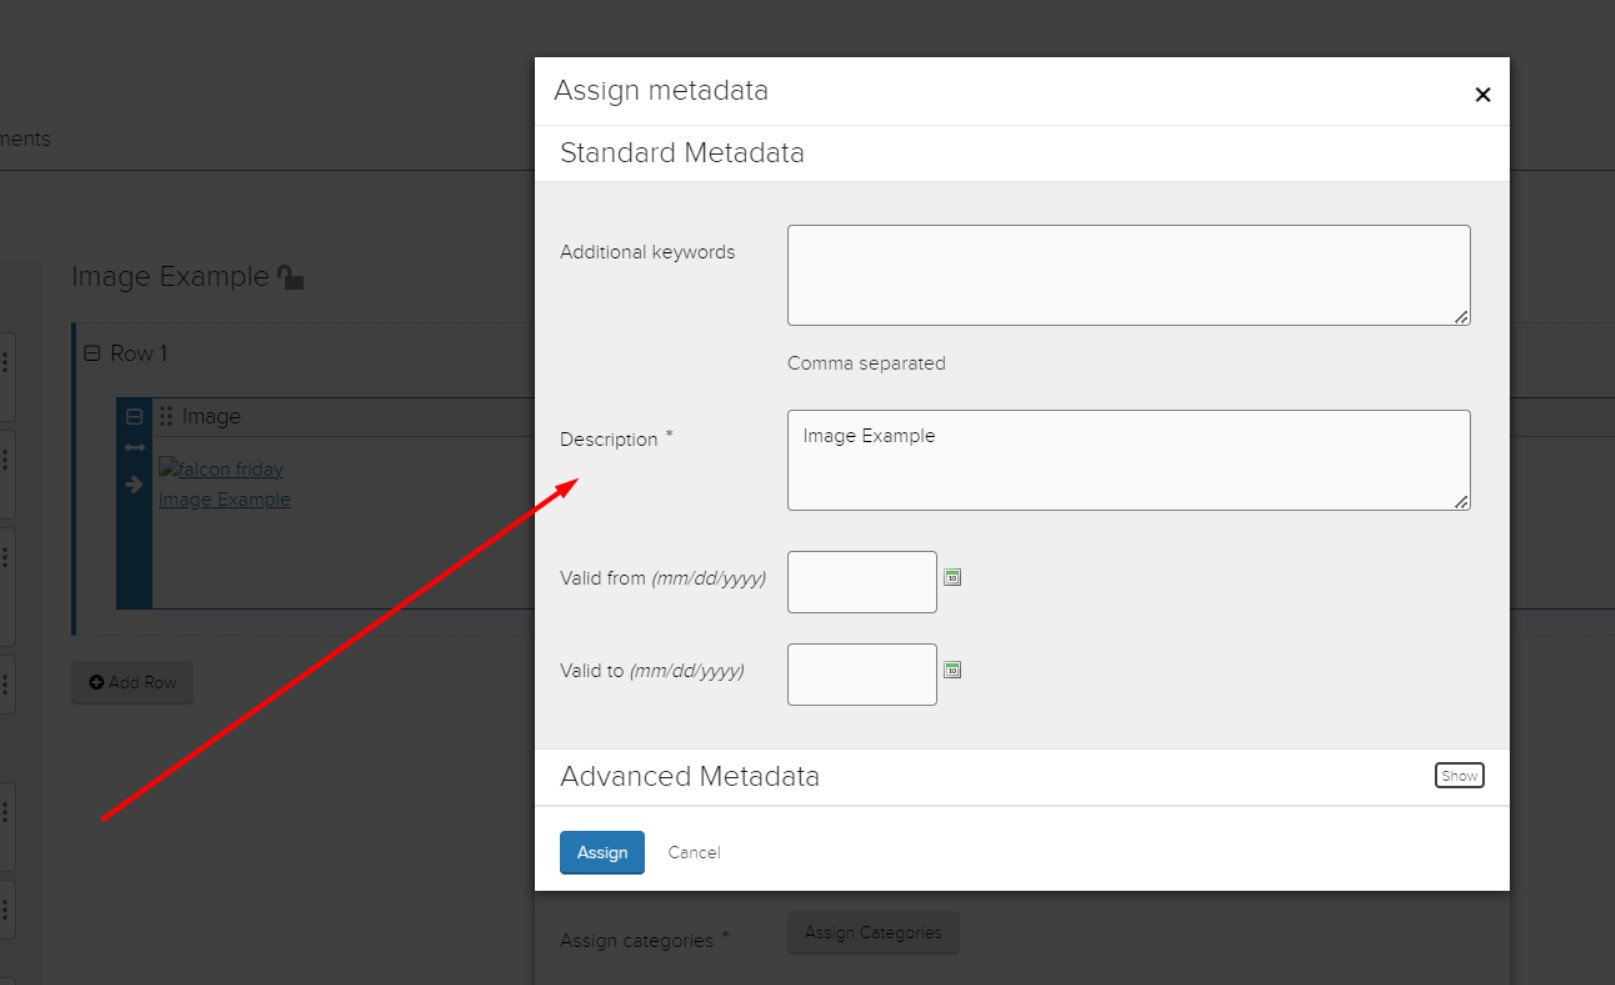The height and width of the screenshot is (985, 1615).
Task: Click the Advanced Metadata heading
Action: point(689,776)
